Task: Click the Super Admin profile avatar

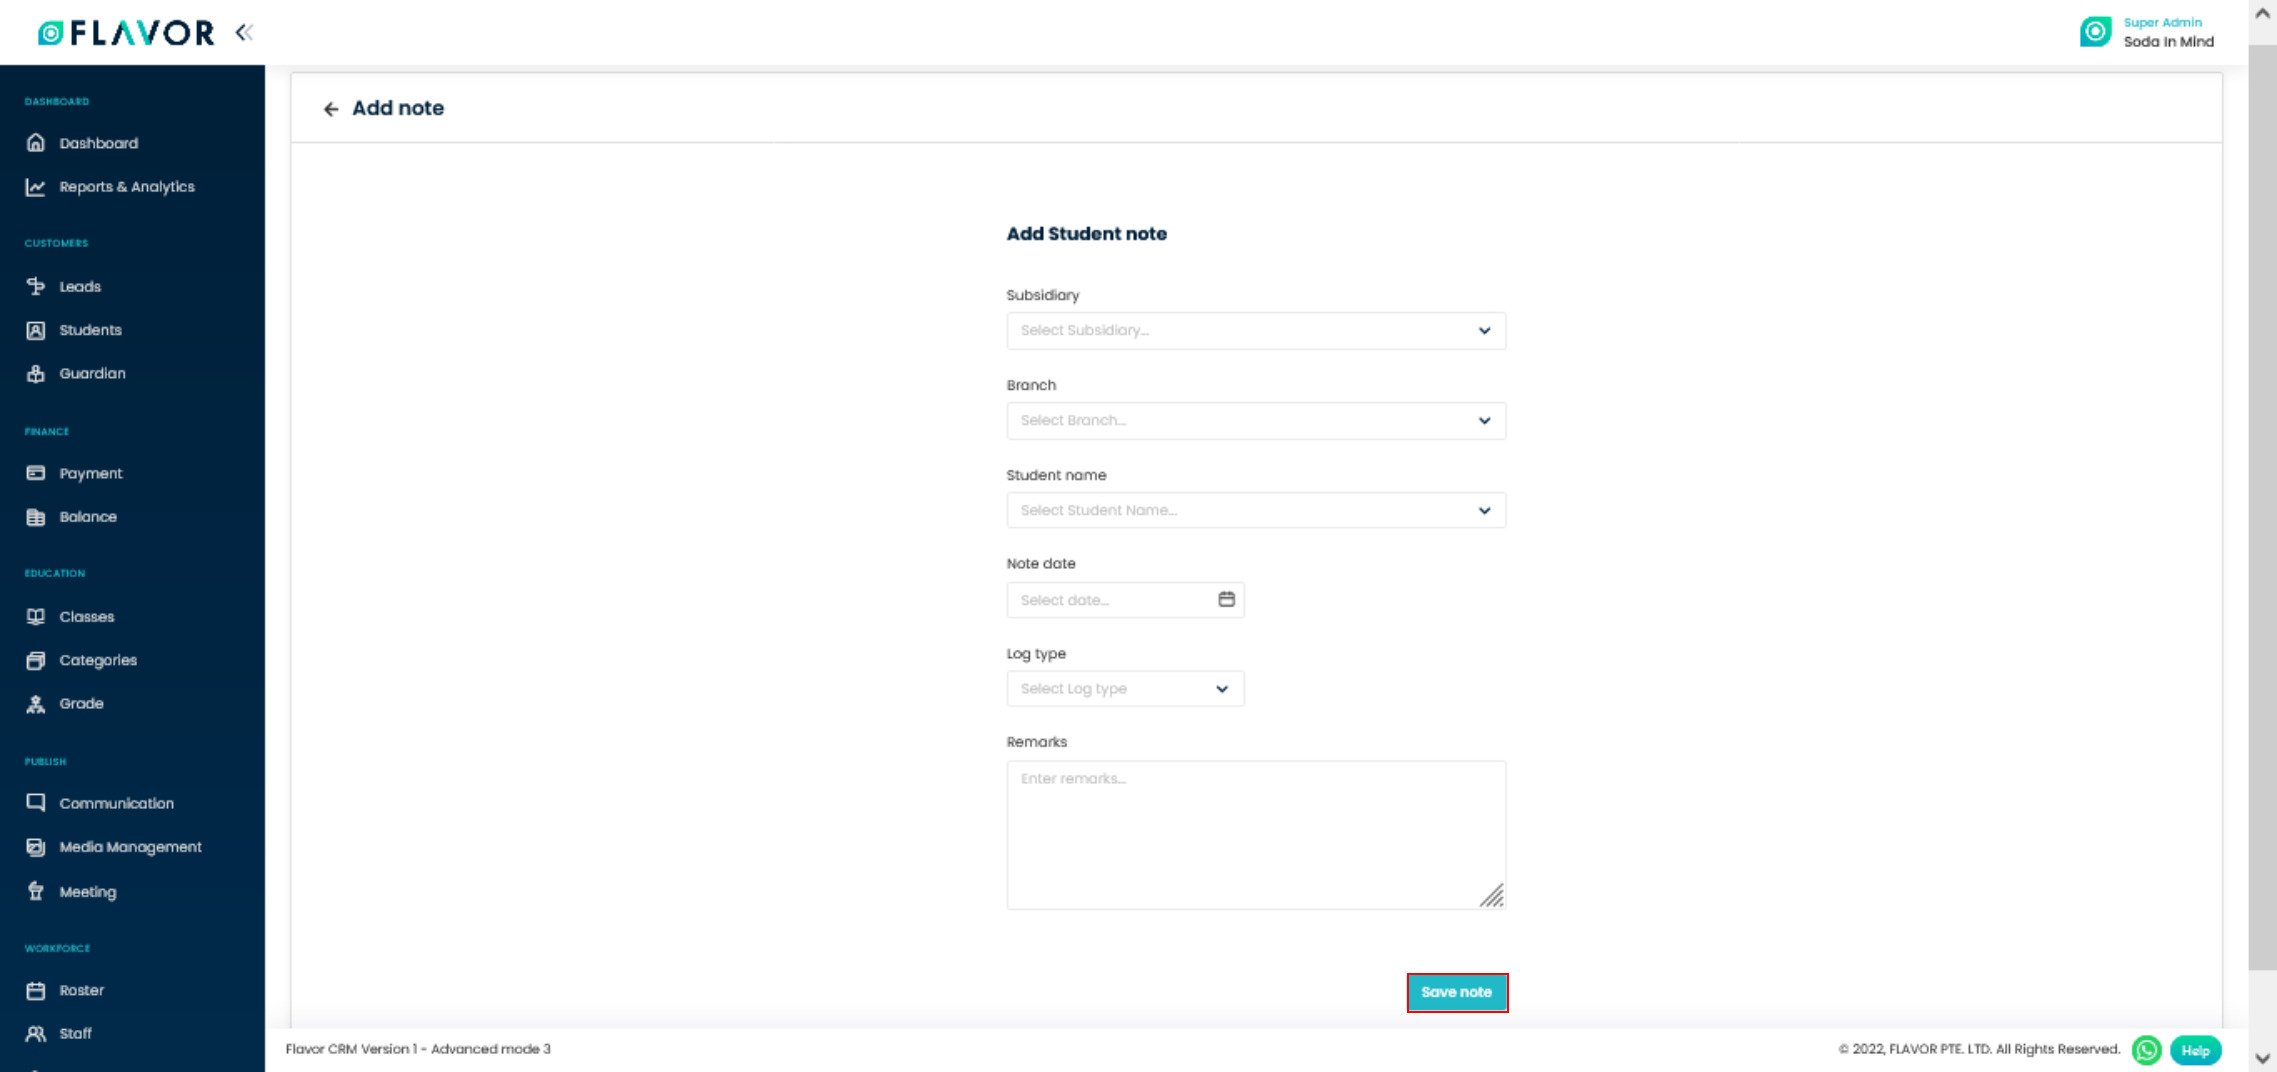Action: pos(2095,32)
